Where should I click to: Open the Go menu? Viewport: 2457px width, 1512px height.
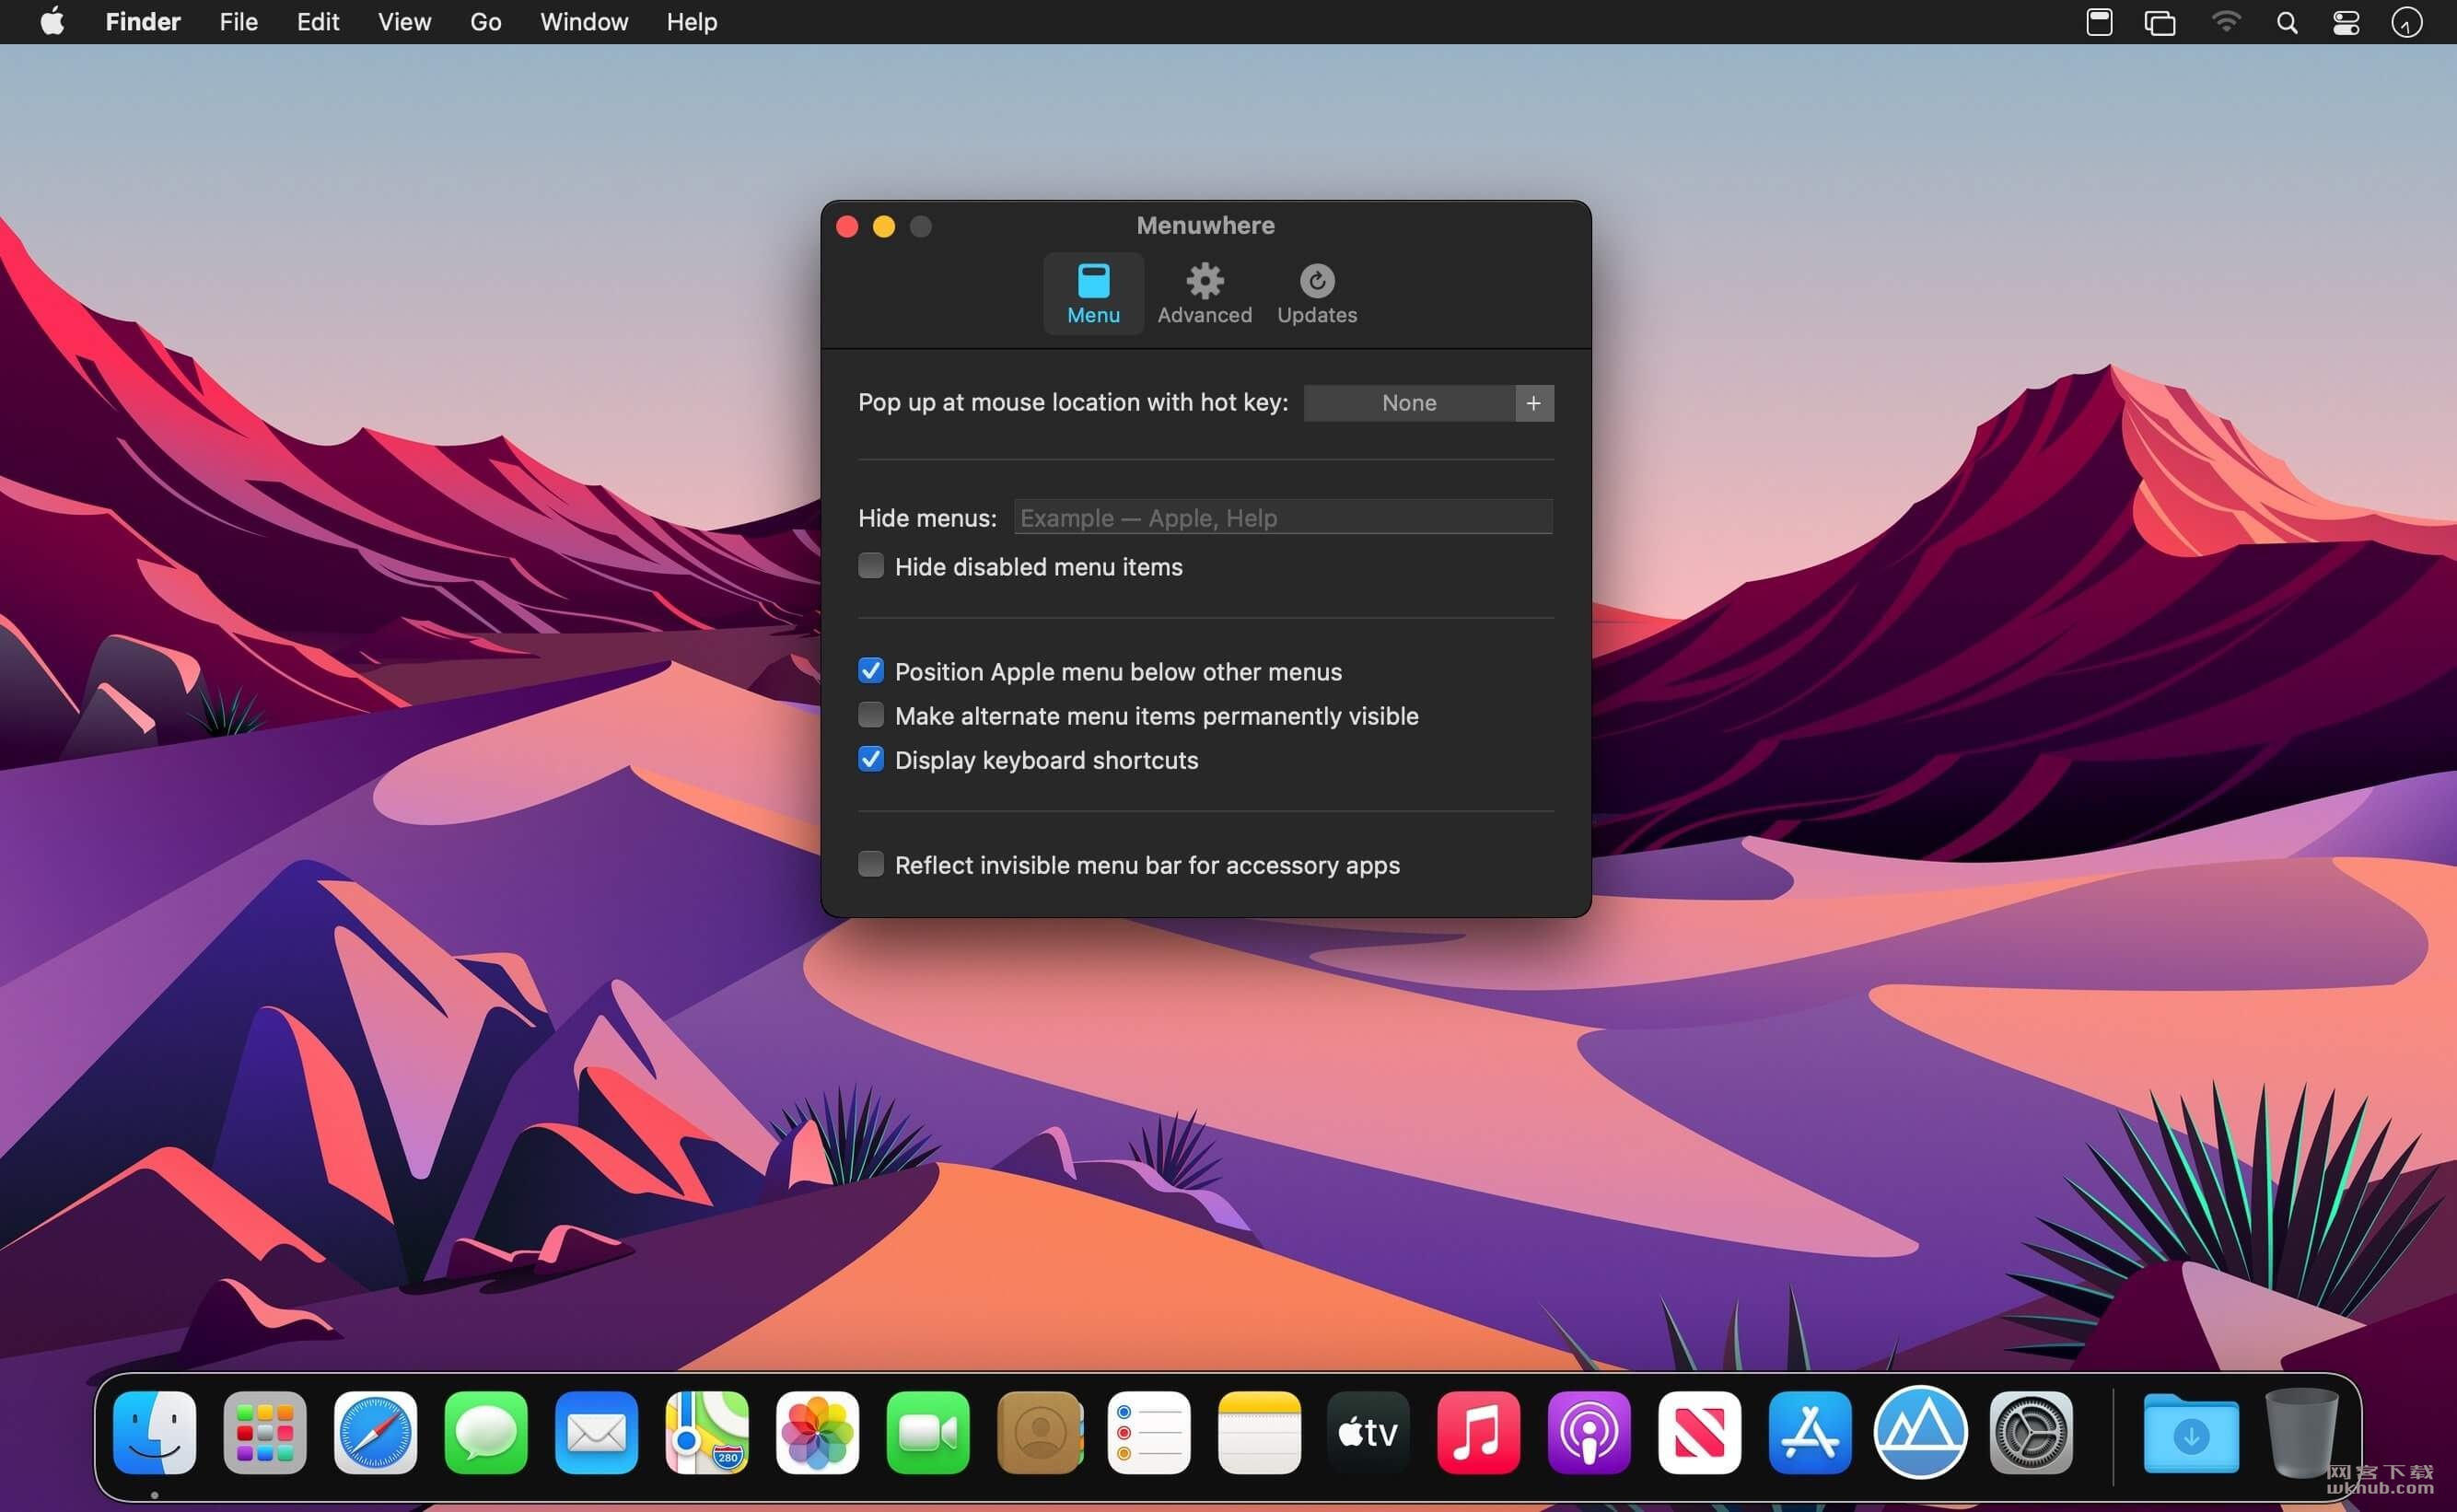[485, 21]
